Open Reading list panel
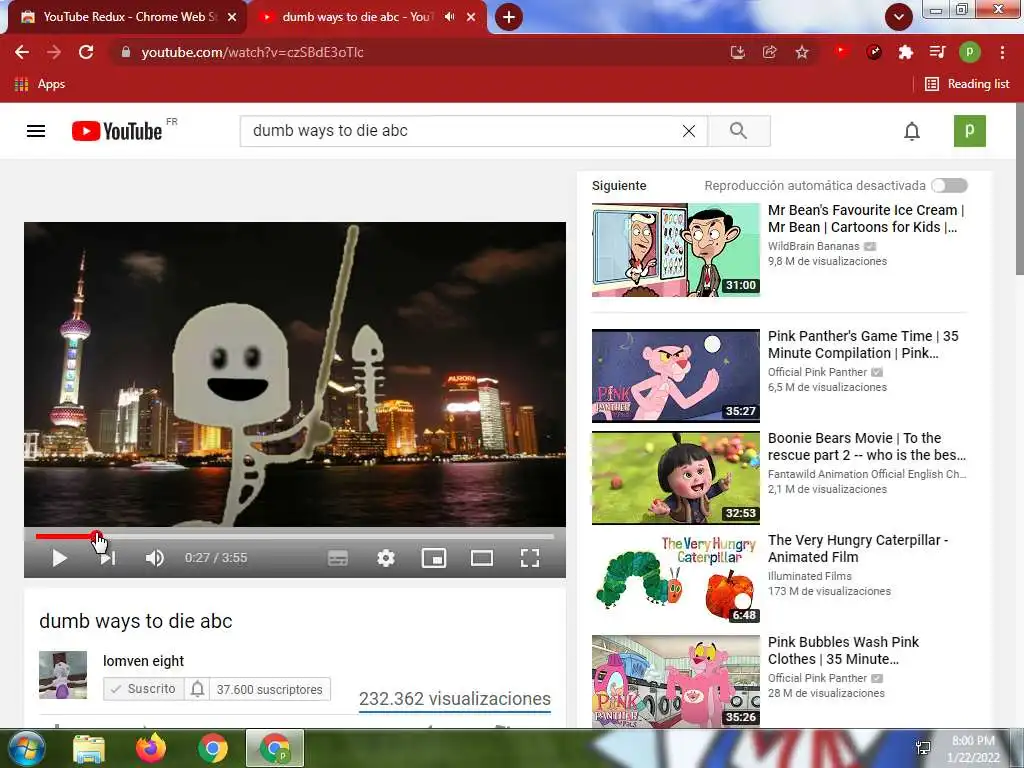 coord(967,84)
